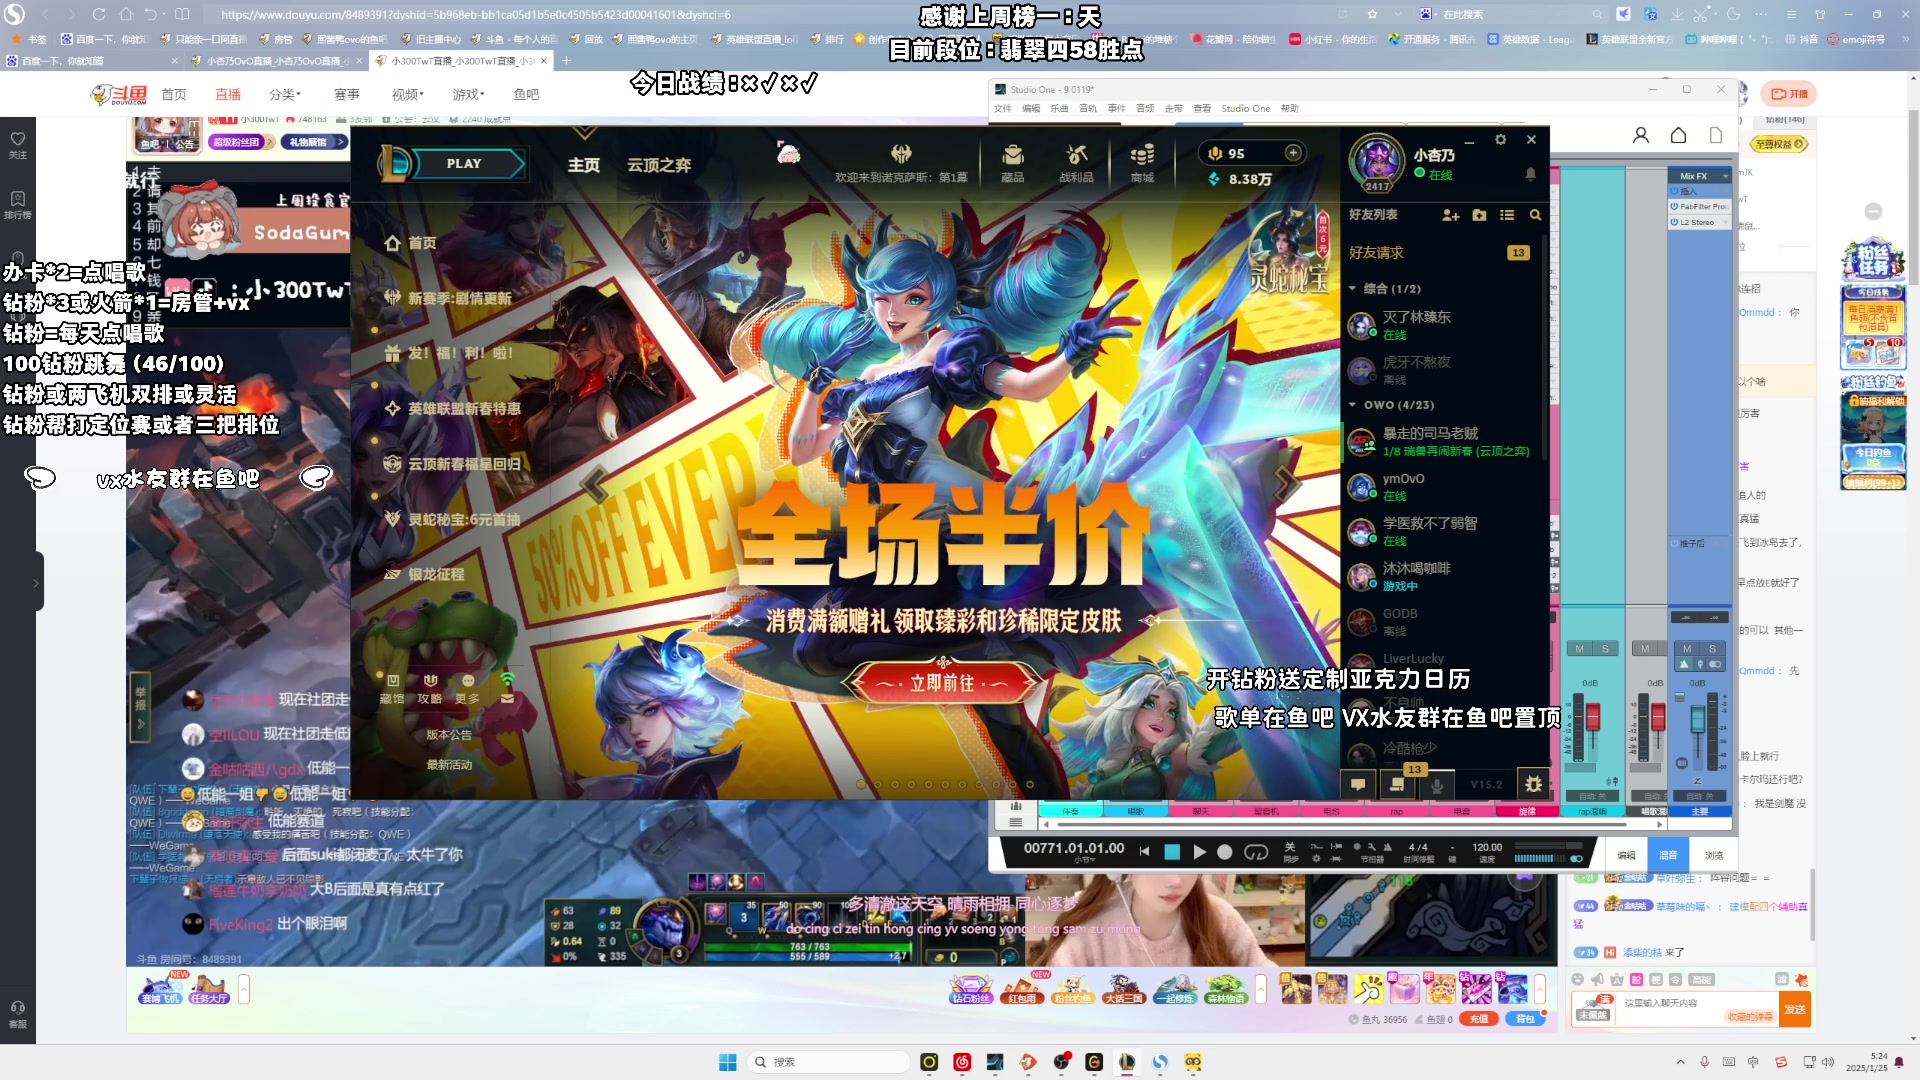Expand the Douyu left sidebar arrow handle
1920x1080 pixels.
tap(37, 582)
